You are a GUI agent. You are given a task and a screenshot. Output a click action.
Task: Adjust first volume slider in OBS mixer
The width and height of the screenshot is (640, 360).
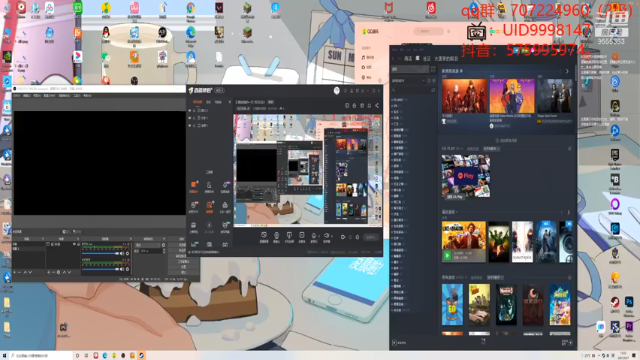pyautogui.click(x=100, y=253)
